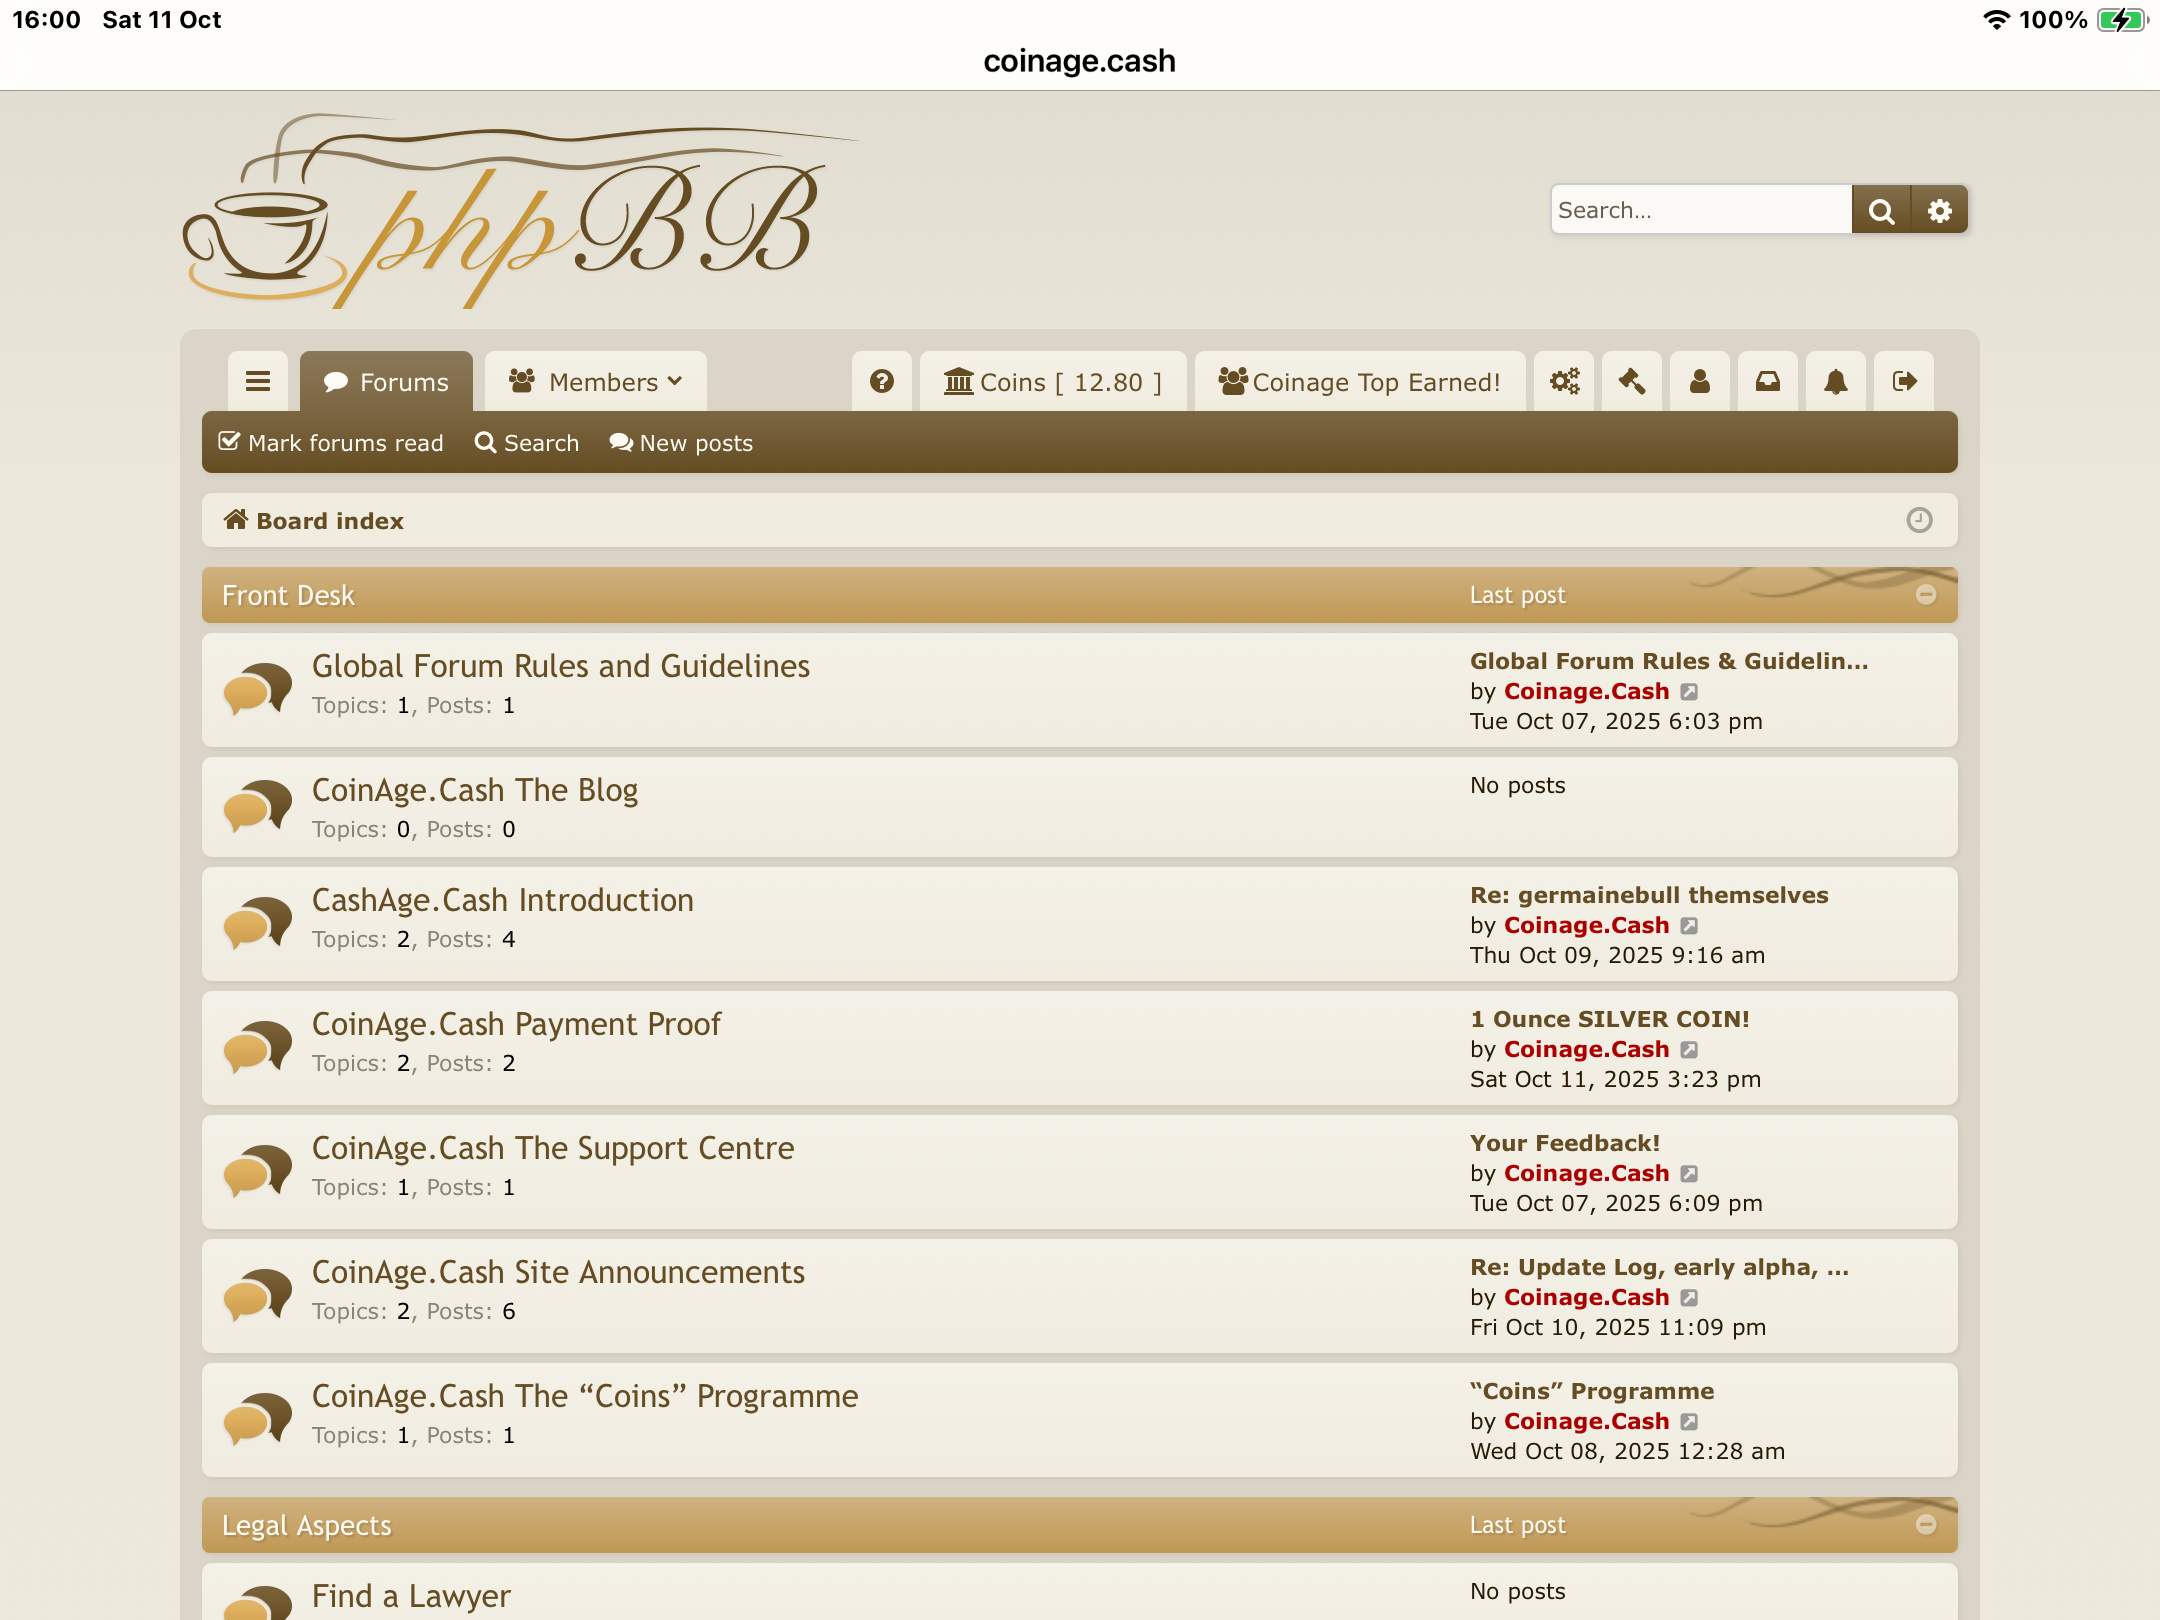Open the notifications bell icon

pos(1836,381)
